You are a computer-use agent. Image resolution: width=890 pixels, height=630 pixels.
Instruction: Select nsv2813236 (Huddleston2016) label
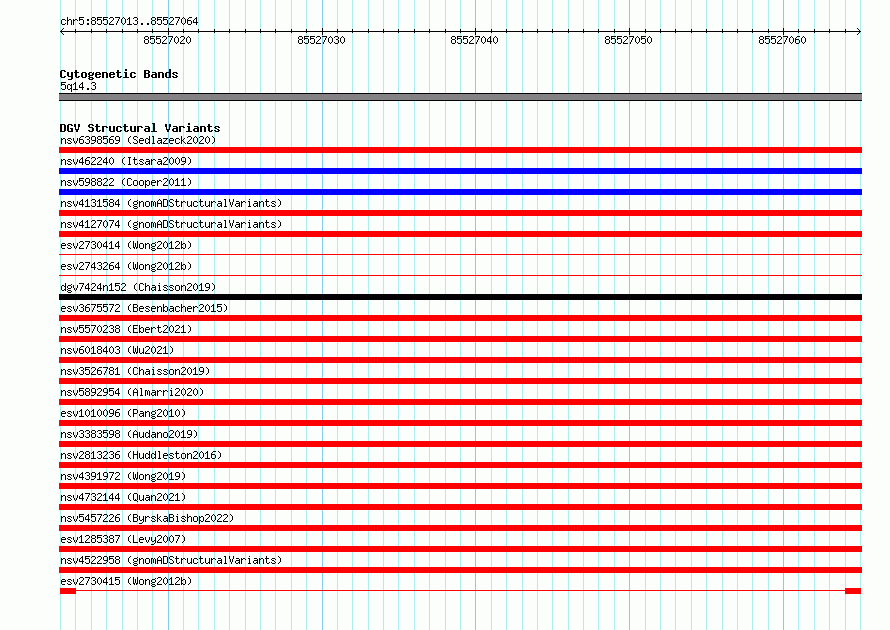coord(141,455)
